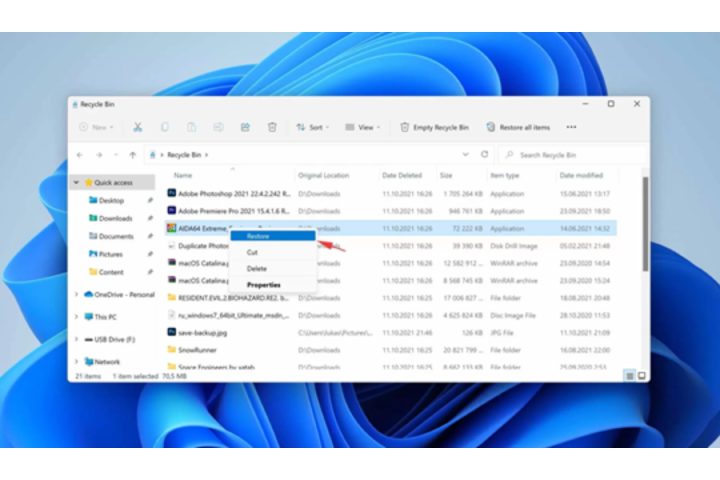Open Desktop in Quick access
720x480 pixels.
coord(111,201)
